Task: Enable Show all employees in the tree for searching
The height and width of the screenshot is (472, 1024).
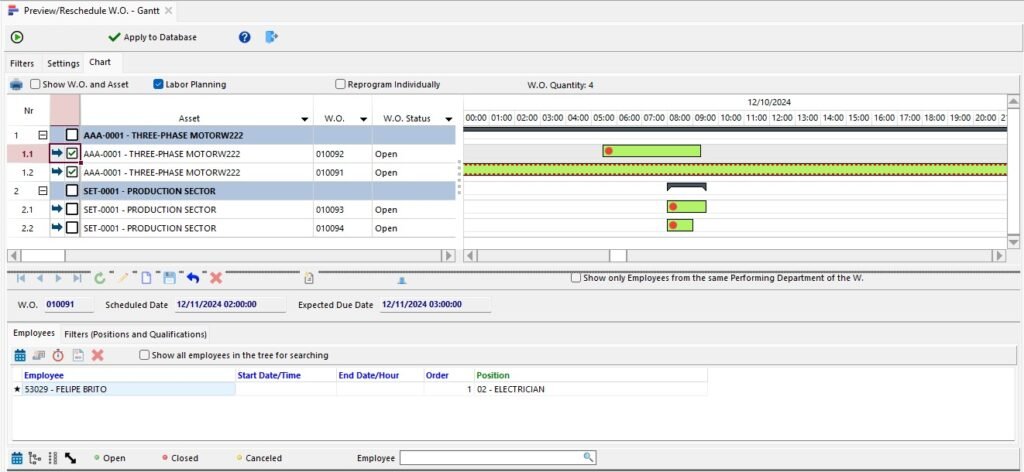Action: pos(144,355)
